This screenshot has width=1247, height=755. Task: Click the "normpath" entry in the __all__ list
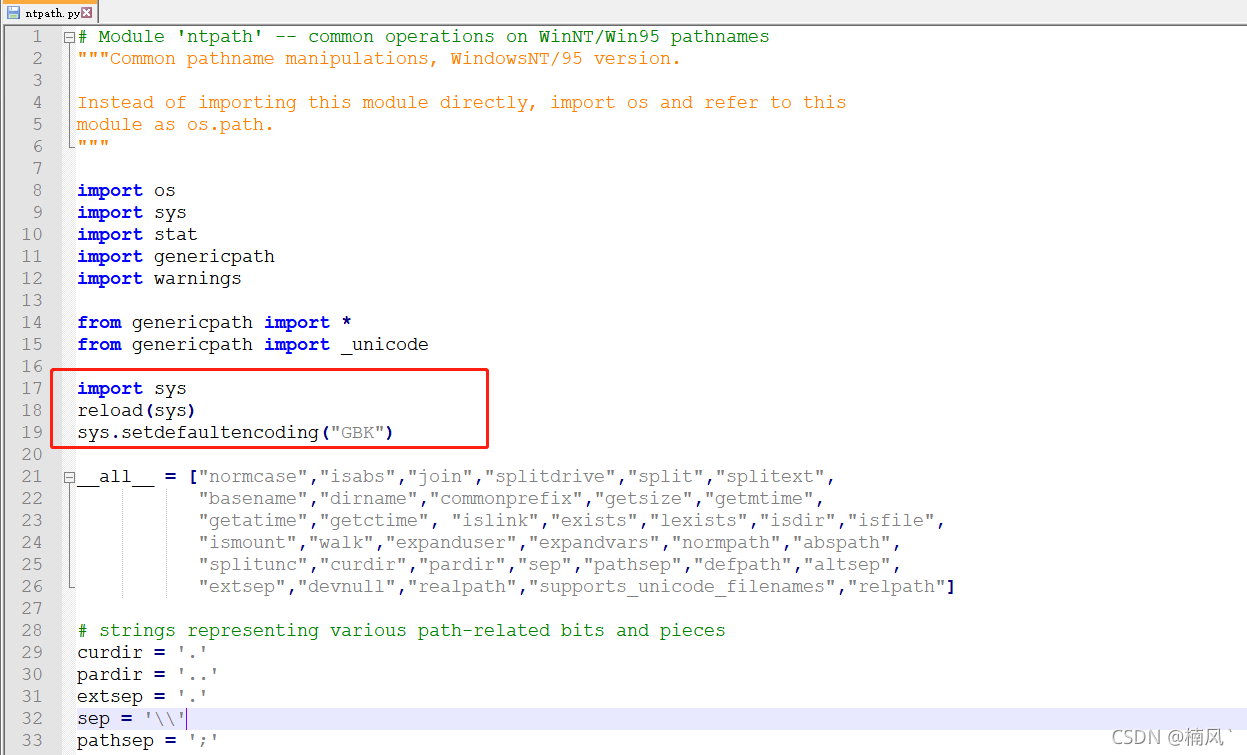pyautogui.click(x=727, y=542)
